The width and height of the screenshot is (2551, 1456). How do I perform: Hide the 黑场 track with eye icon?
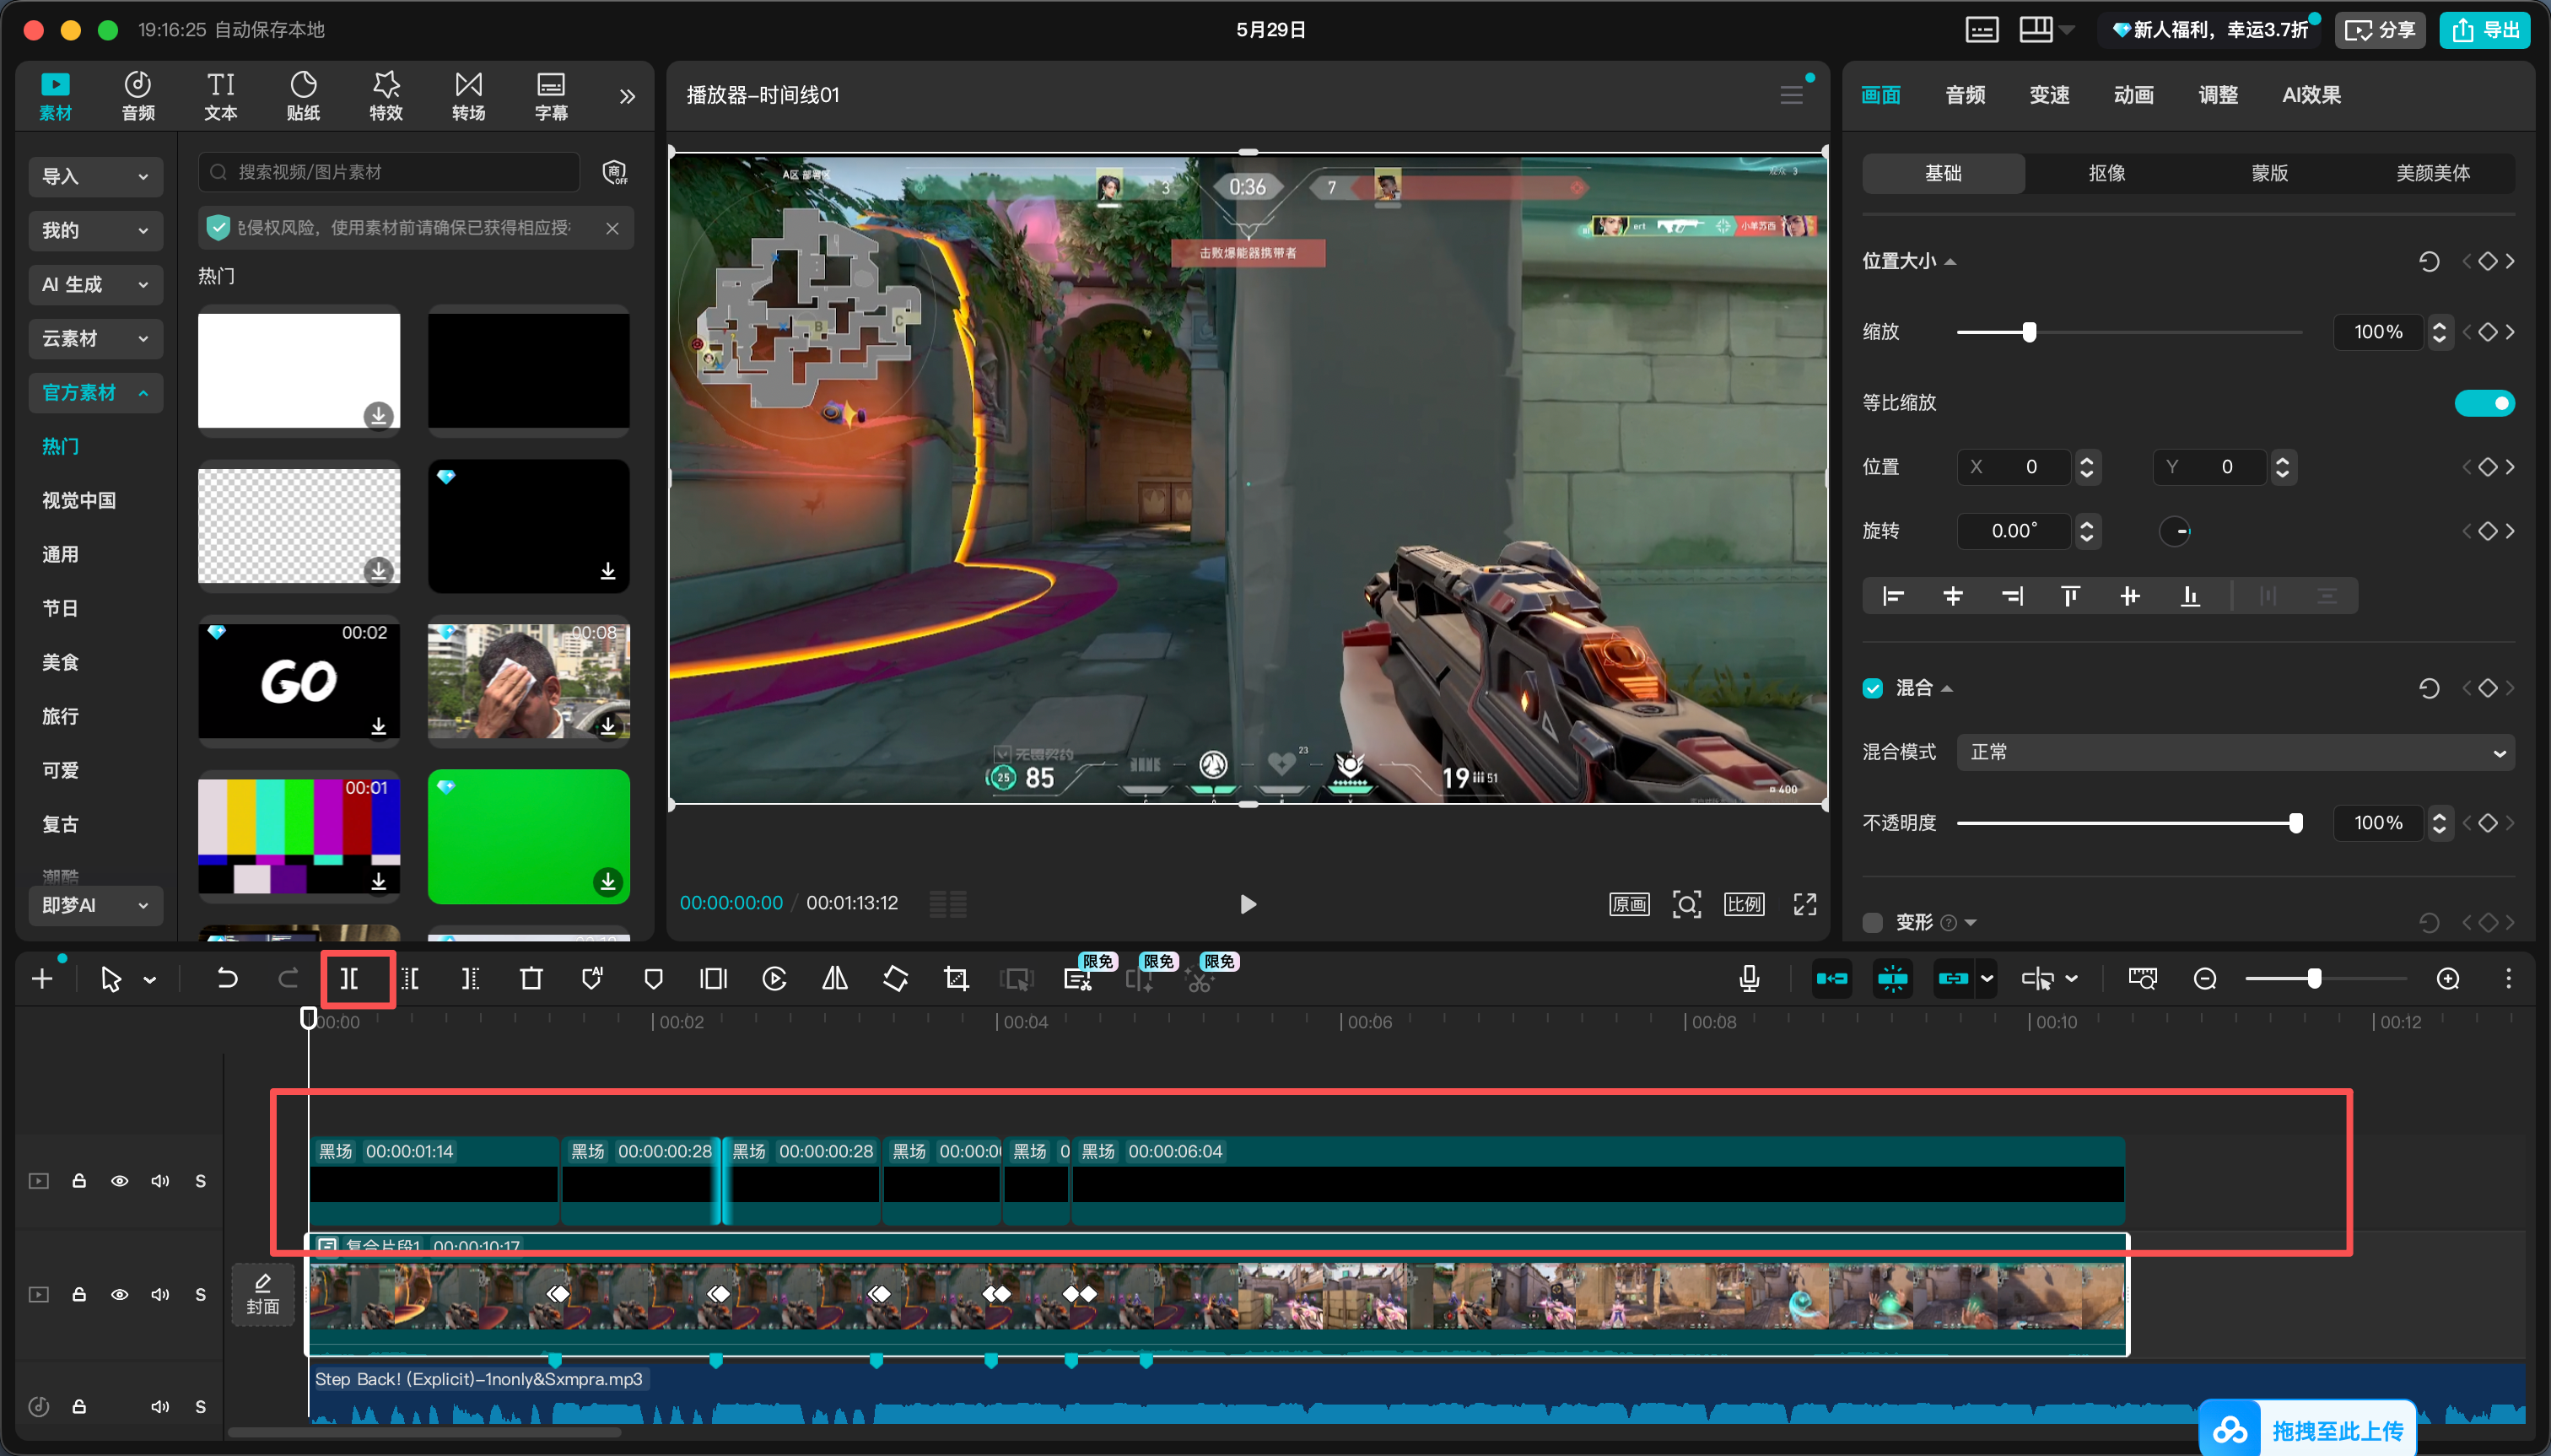pos(120,1181)
